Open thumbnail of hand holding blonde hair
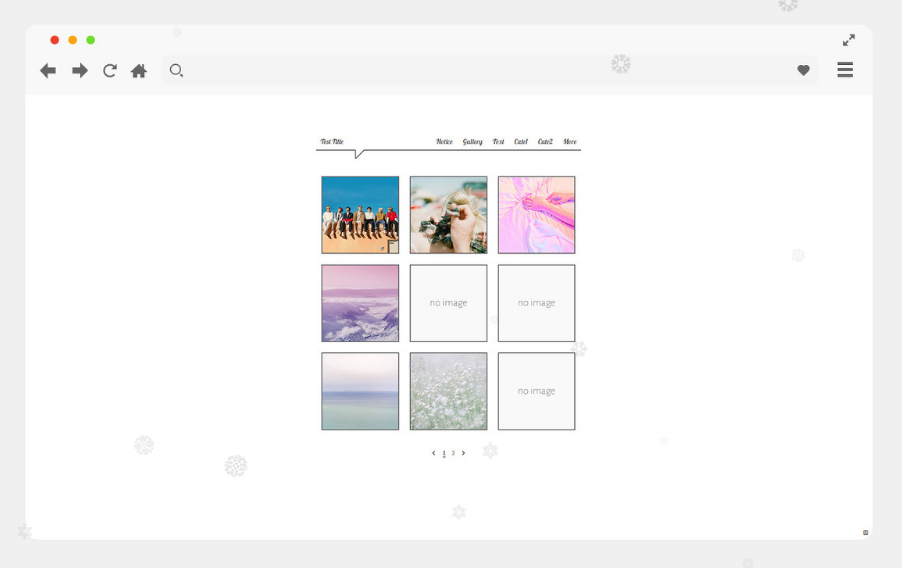This screenshot has width=902, height=568. coord(449,215)
